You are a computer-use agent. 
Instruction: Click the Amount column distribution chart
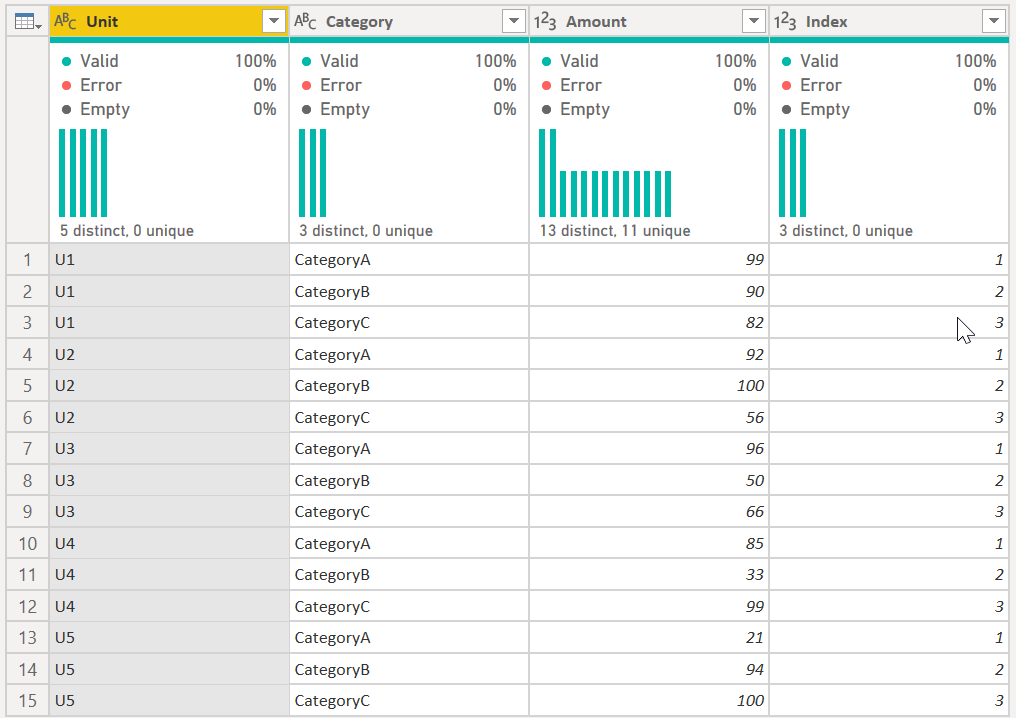(605, 173)
